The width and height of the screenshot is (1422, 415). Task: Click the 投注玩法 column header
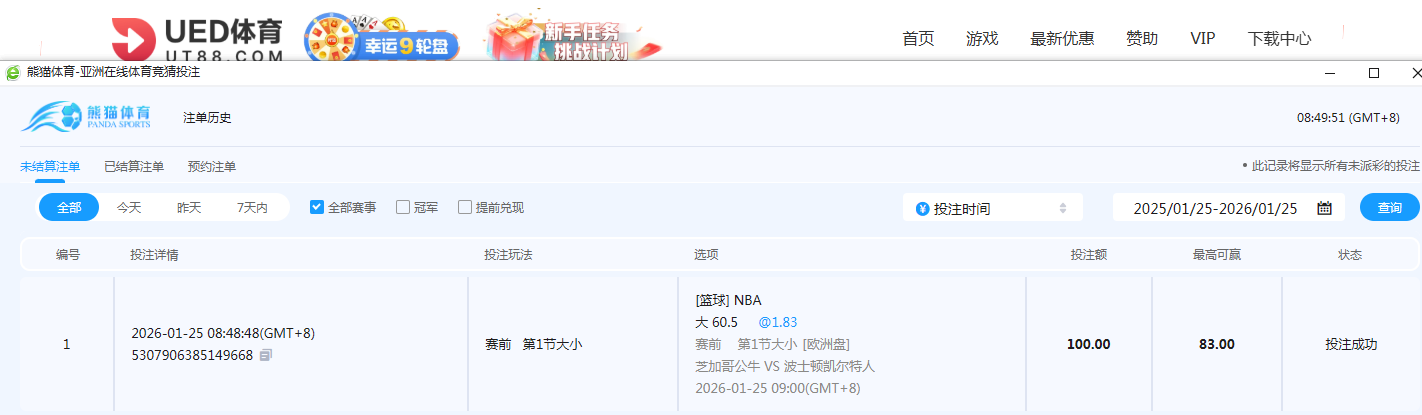[508, 255]
